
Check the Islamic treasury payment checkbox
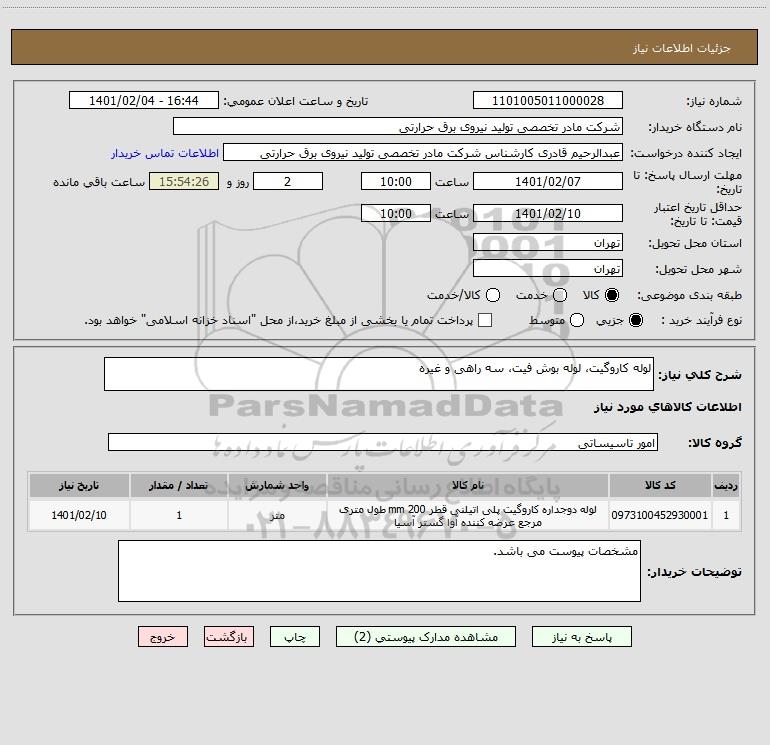click(x=485, y=320)
